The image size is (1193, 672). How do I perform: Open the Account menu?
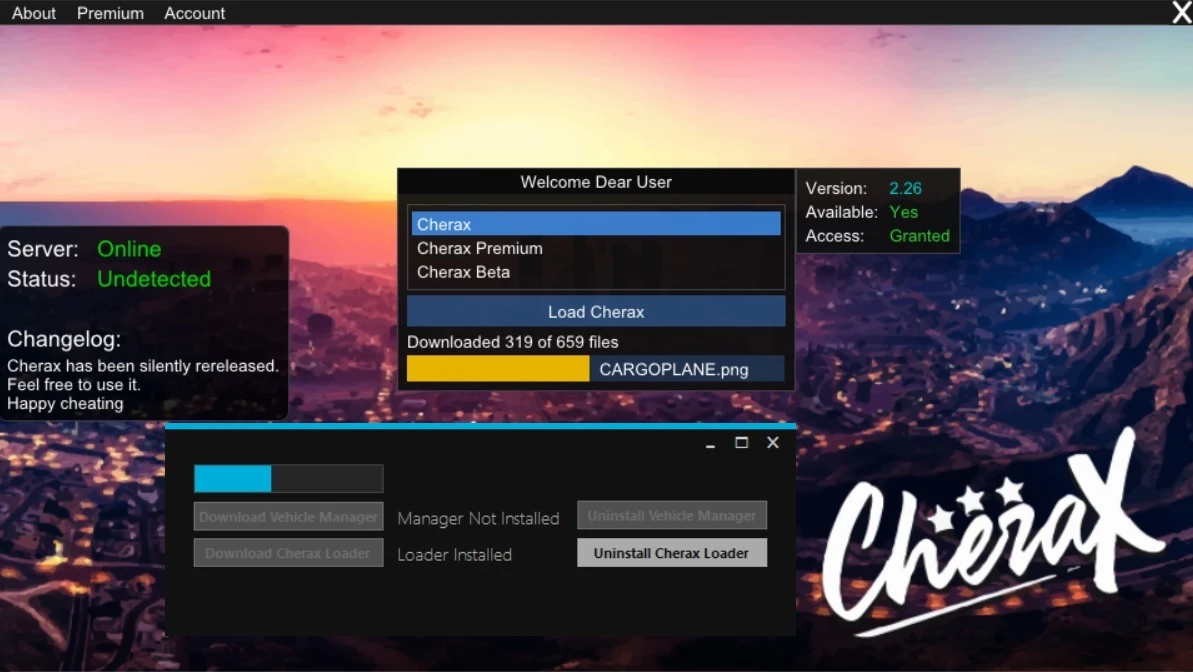(x=194, y=13)
